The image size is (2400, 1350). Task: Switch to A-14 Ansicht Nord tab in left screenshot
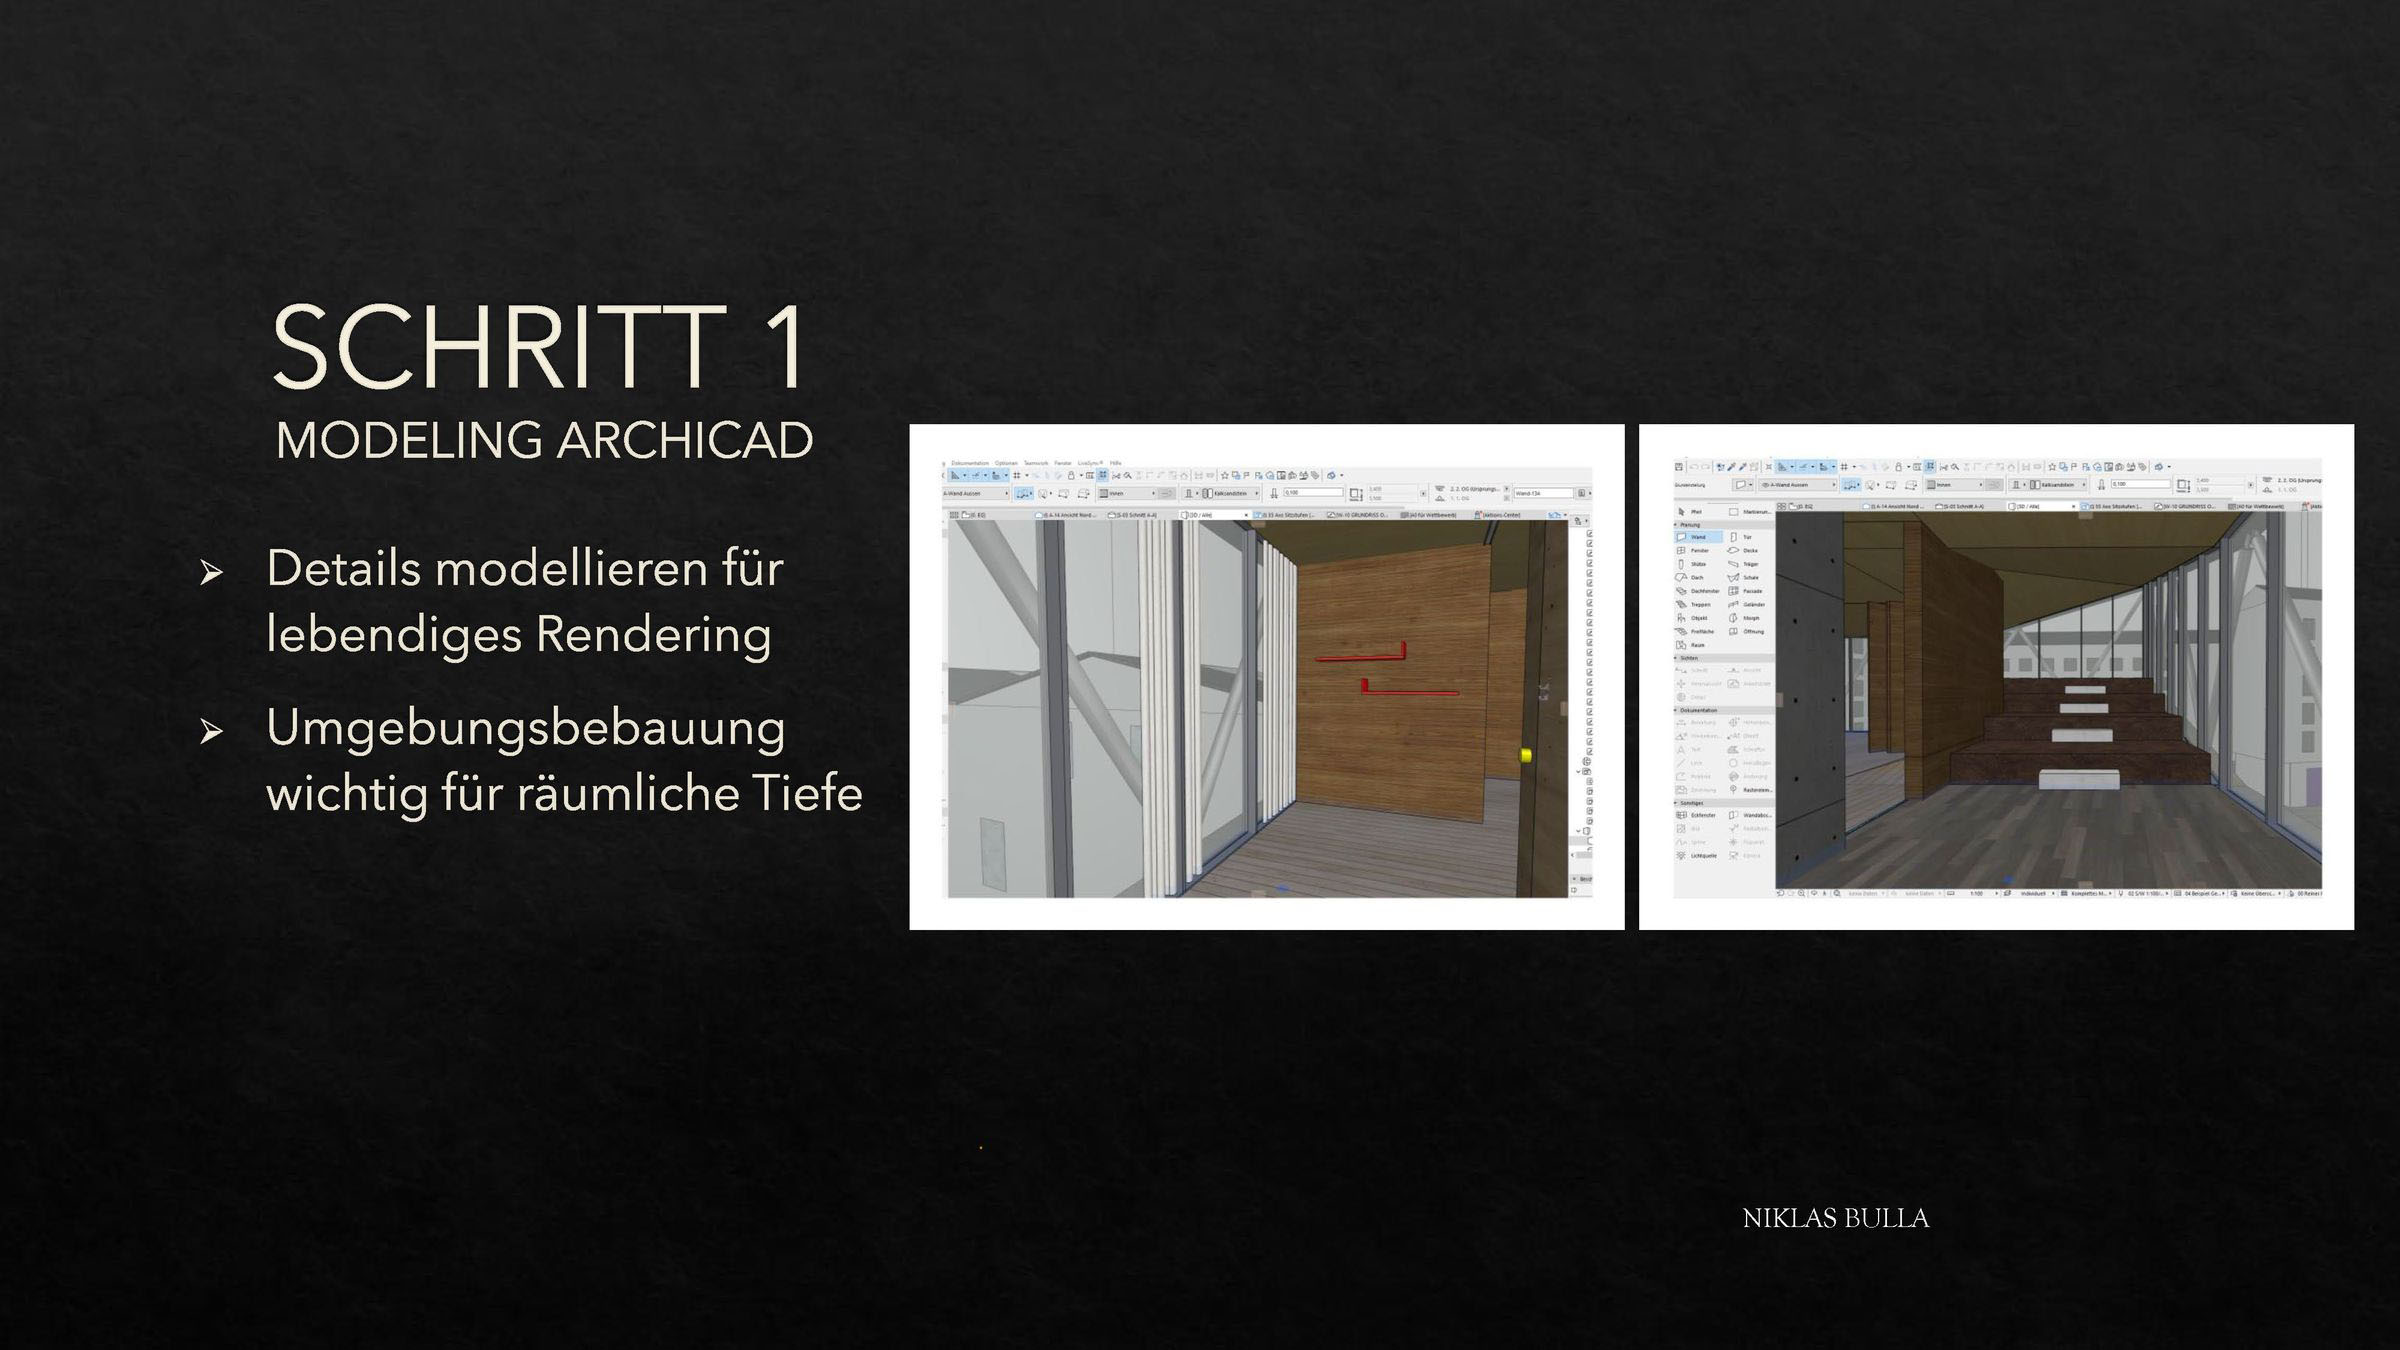[1066, 515]
